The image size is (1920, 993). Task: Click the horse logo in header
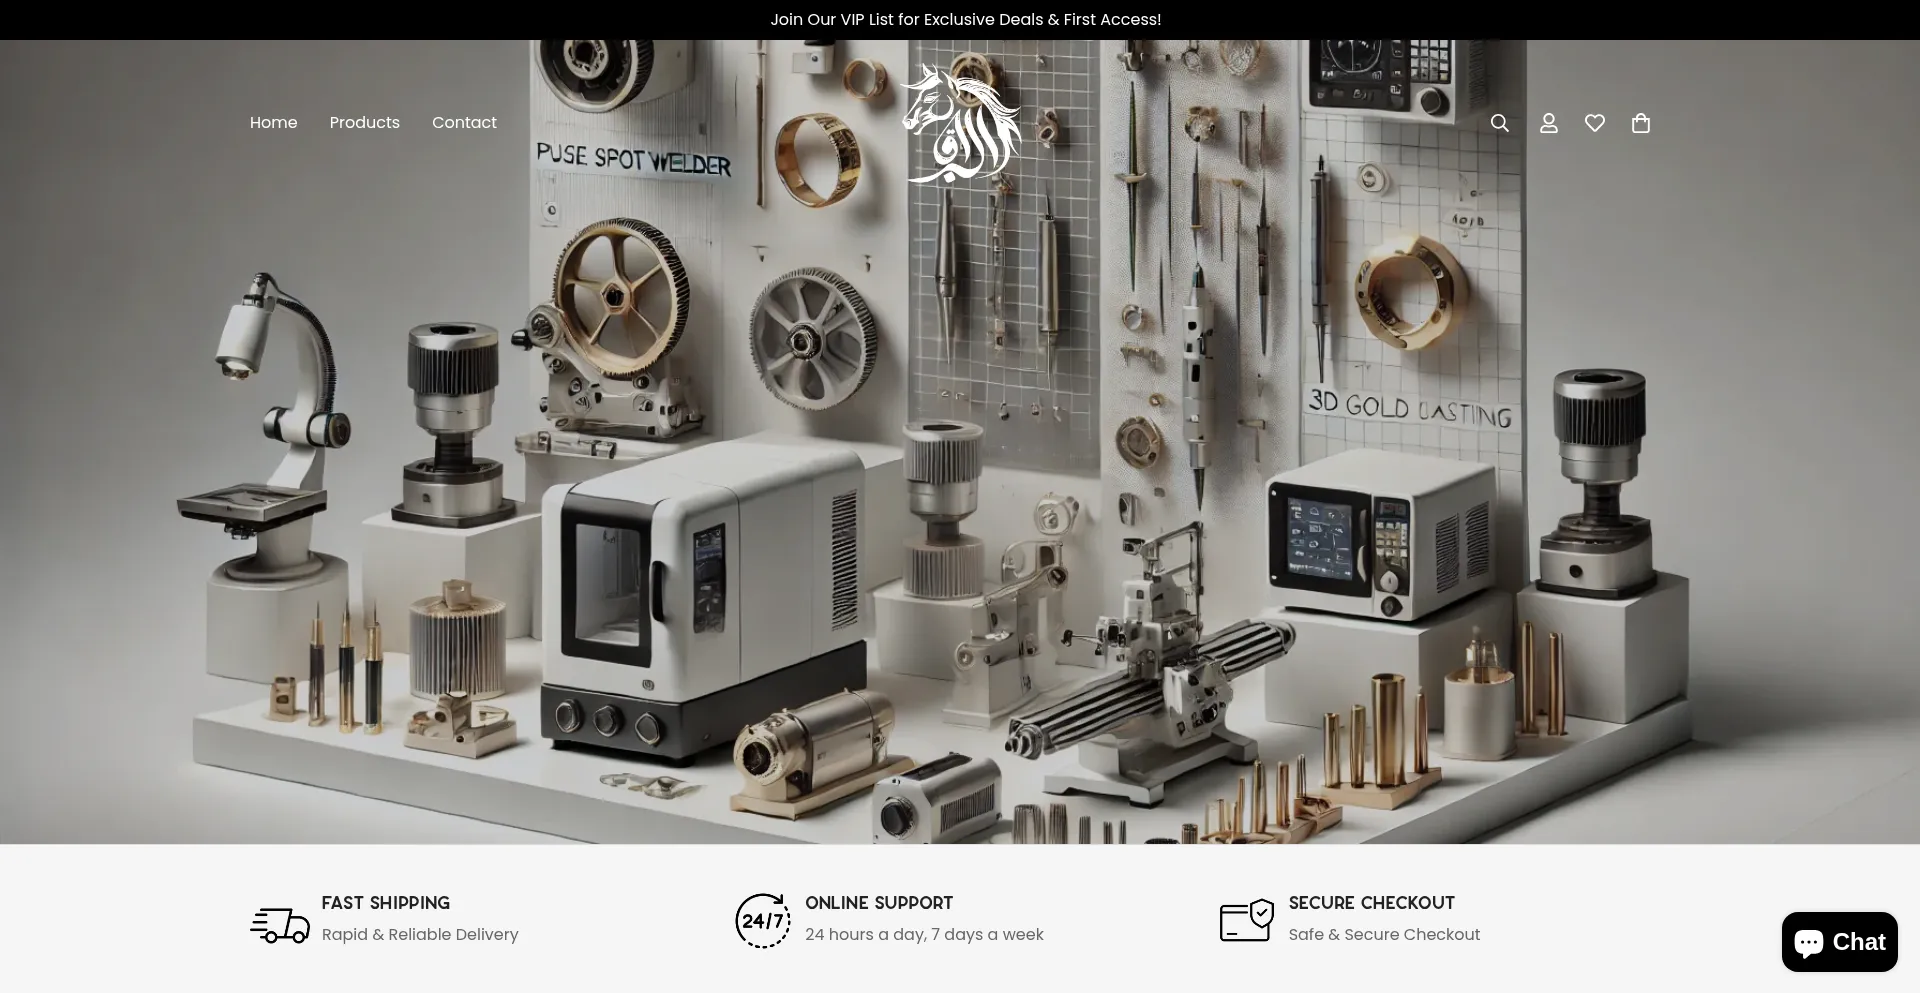click(960, 123)
